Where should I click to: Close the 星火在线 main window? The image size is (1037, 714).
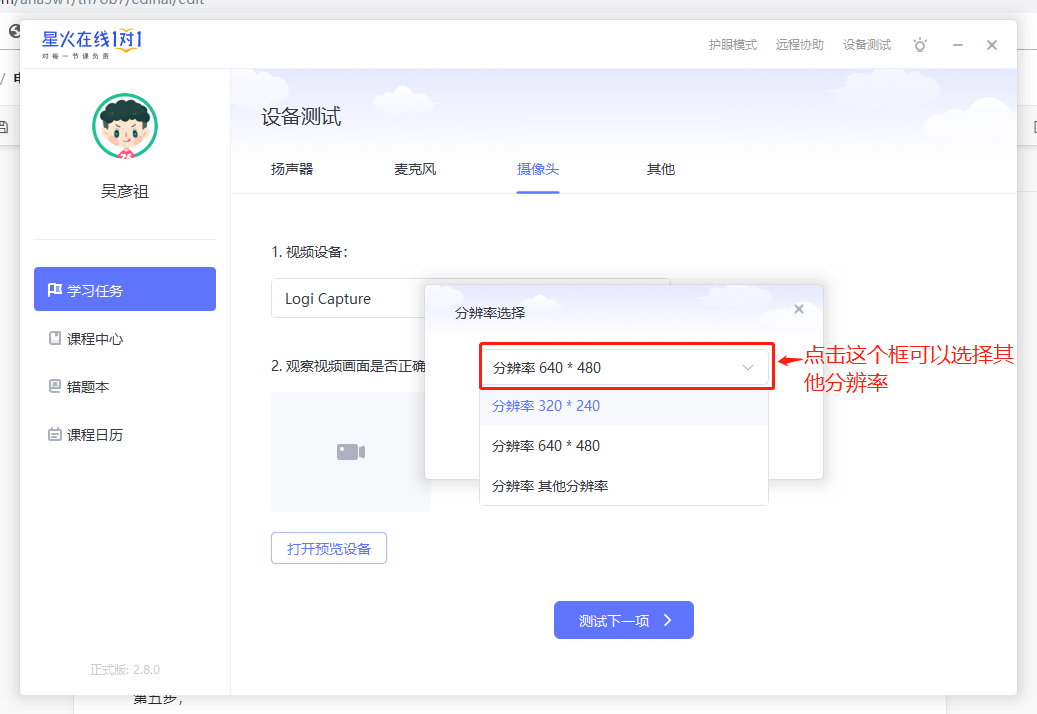992,45
